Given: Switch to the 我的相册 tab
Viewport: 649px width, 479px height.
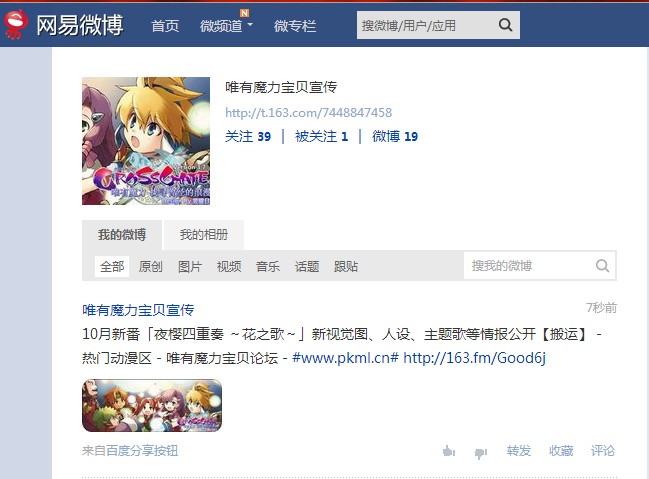Looking at the screenshot, I should pos(204,235).
